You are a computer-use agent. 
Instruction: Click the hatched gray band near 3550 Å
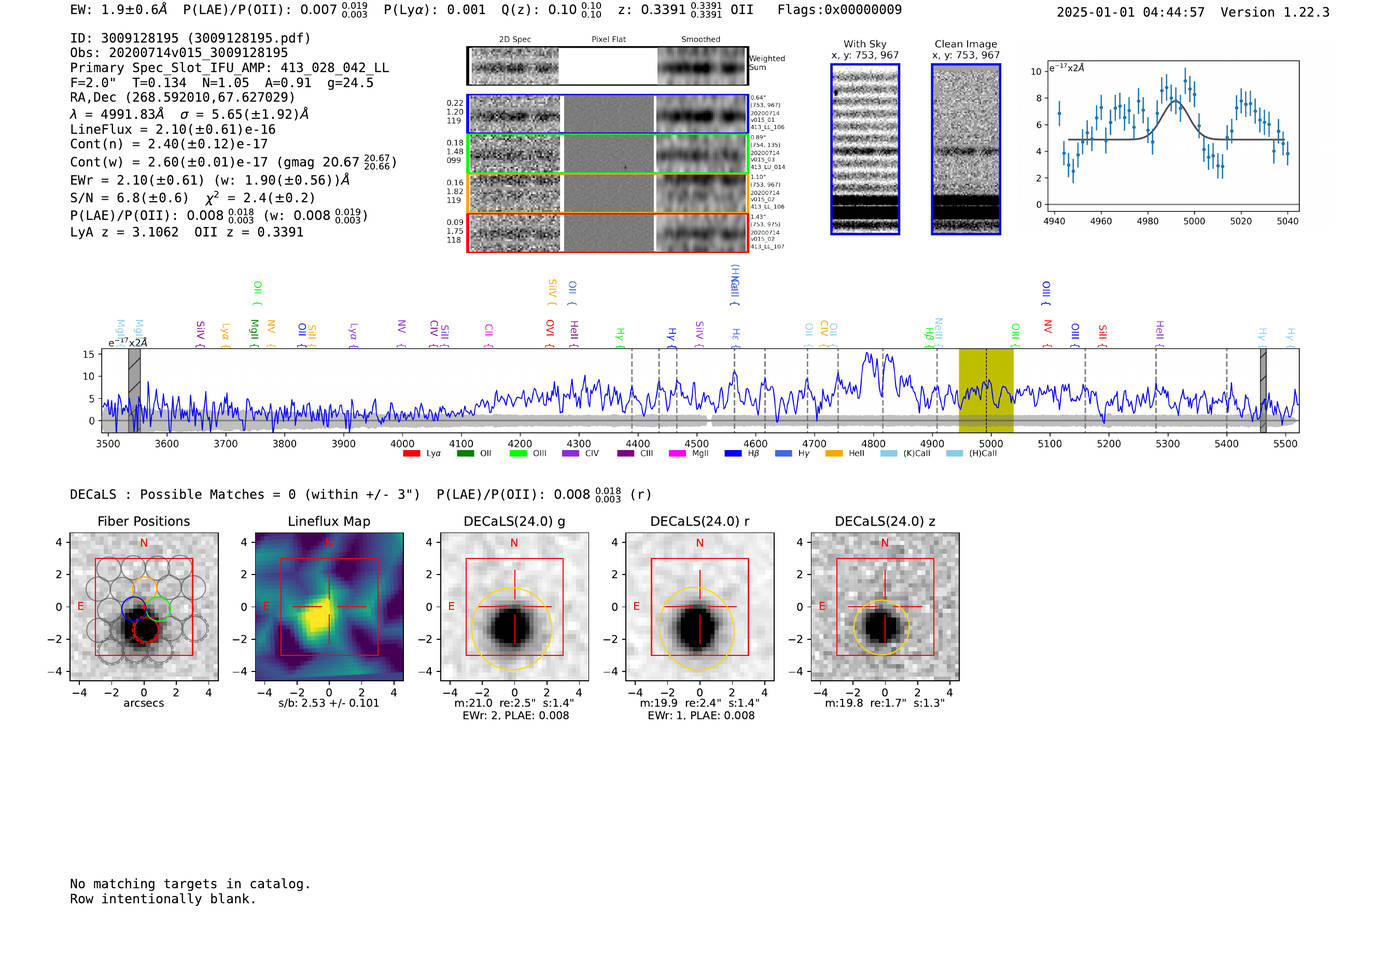click(134, 390)
